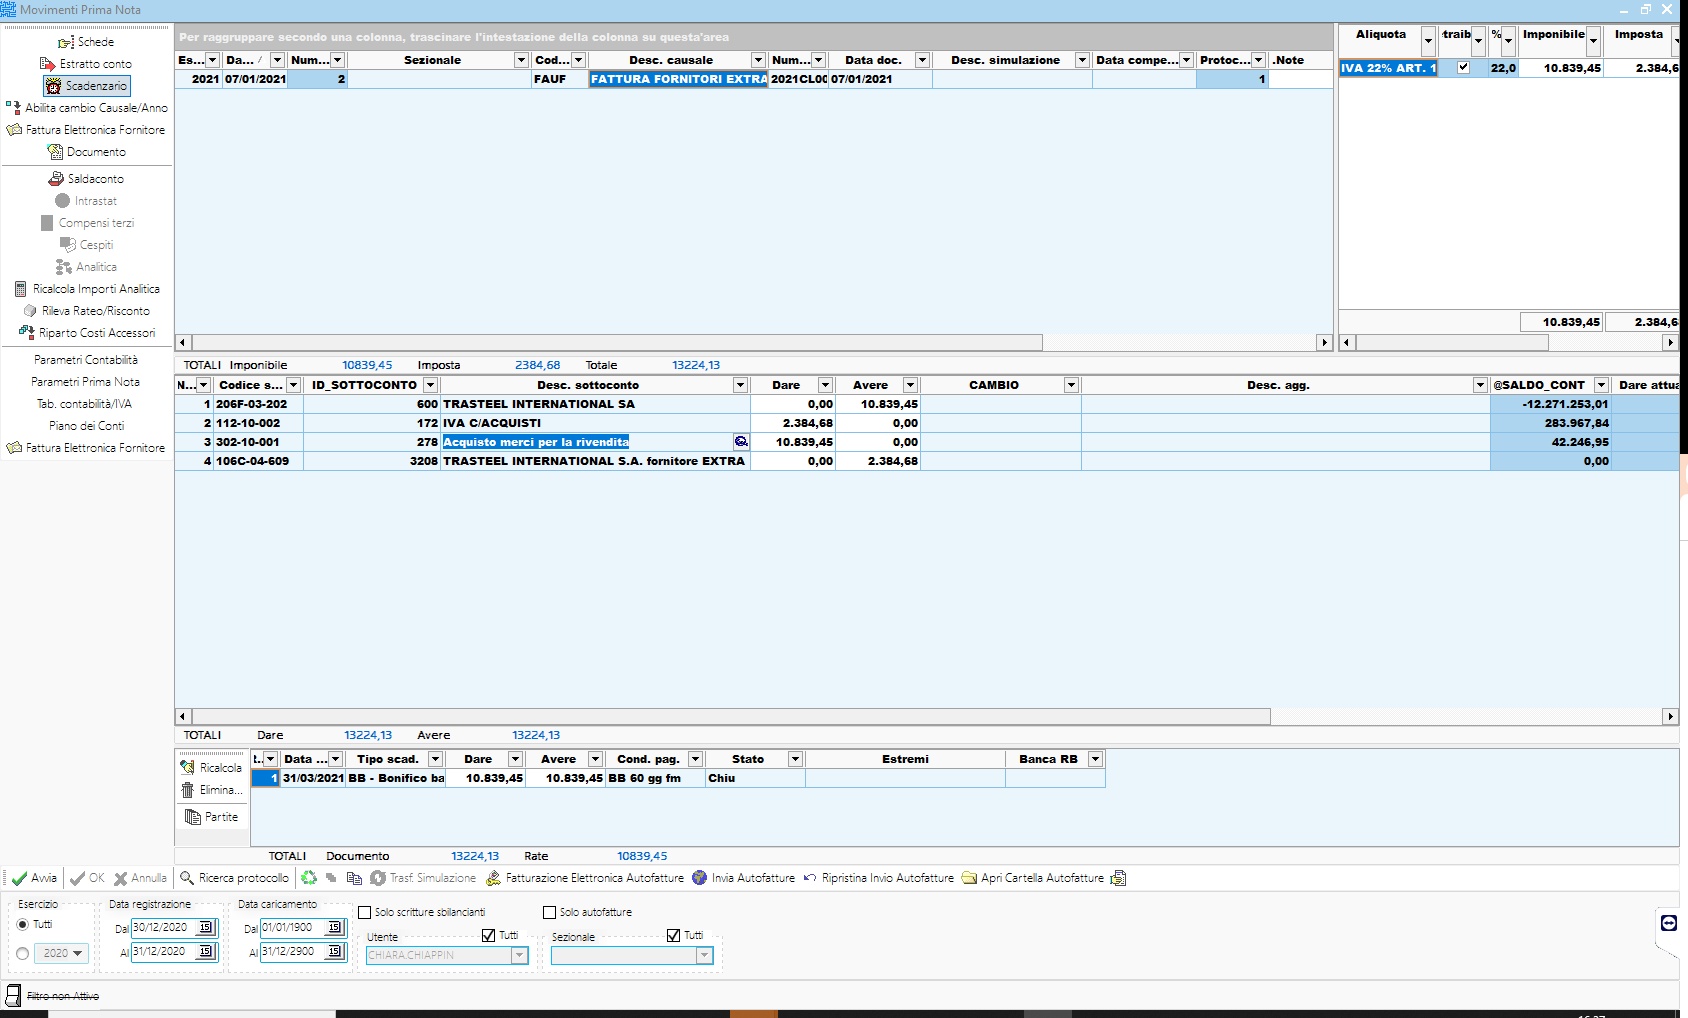The height and width of the screenshot is (1018, 1688).
Task: Open the Schede sidebar item
Action: [x=86, y=42]
